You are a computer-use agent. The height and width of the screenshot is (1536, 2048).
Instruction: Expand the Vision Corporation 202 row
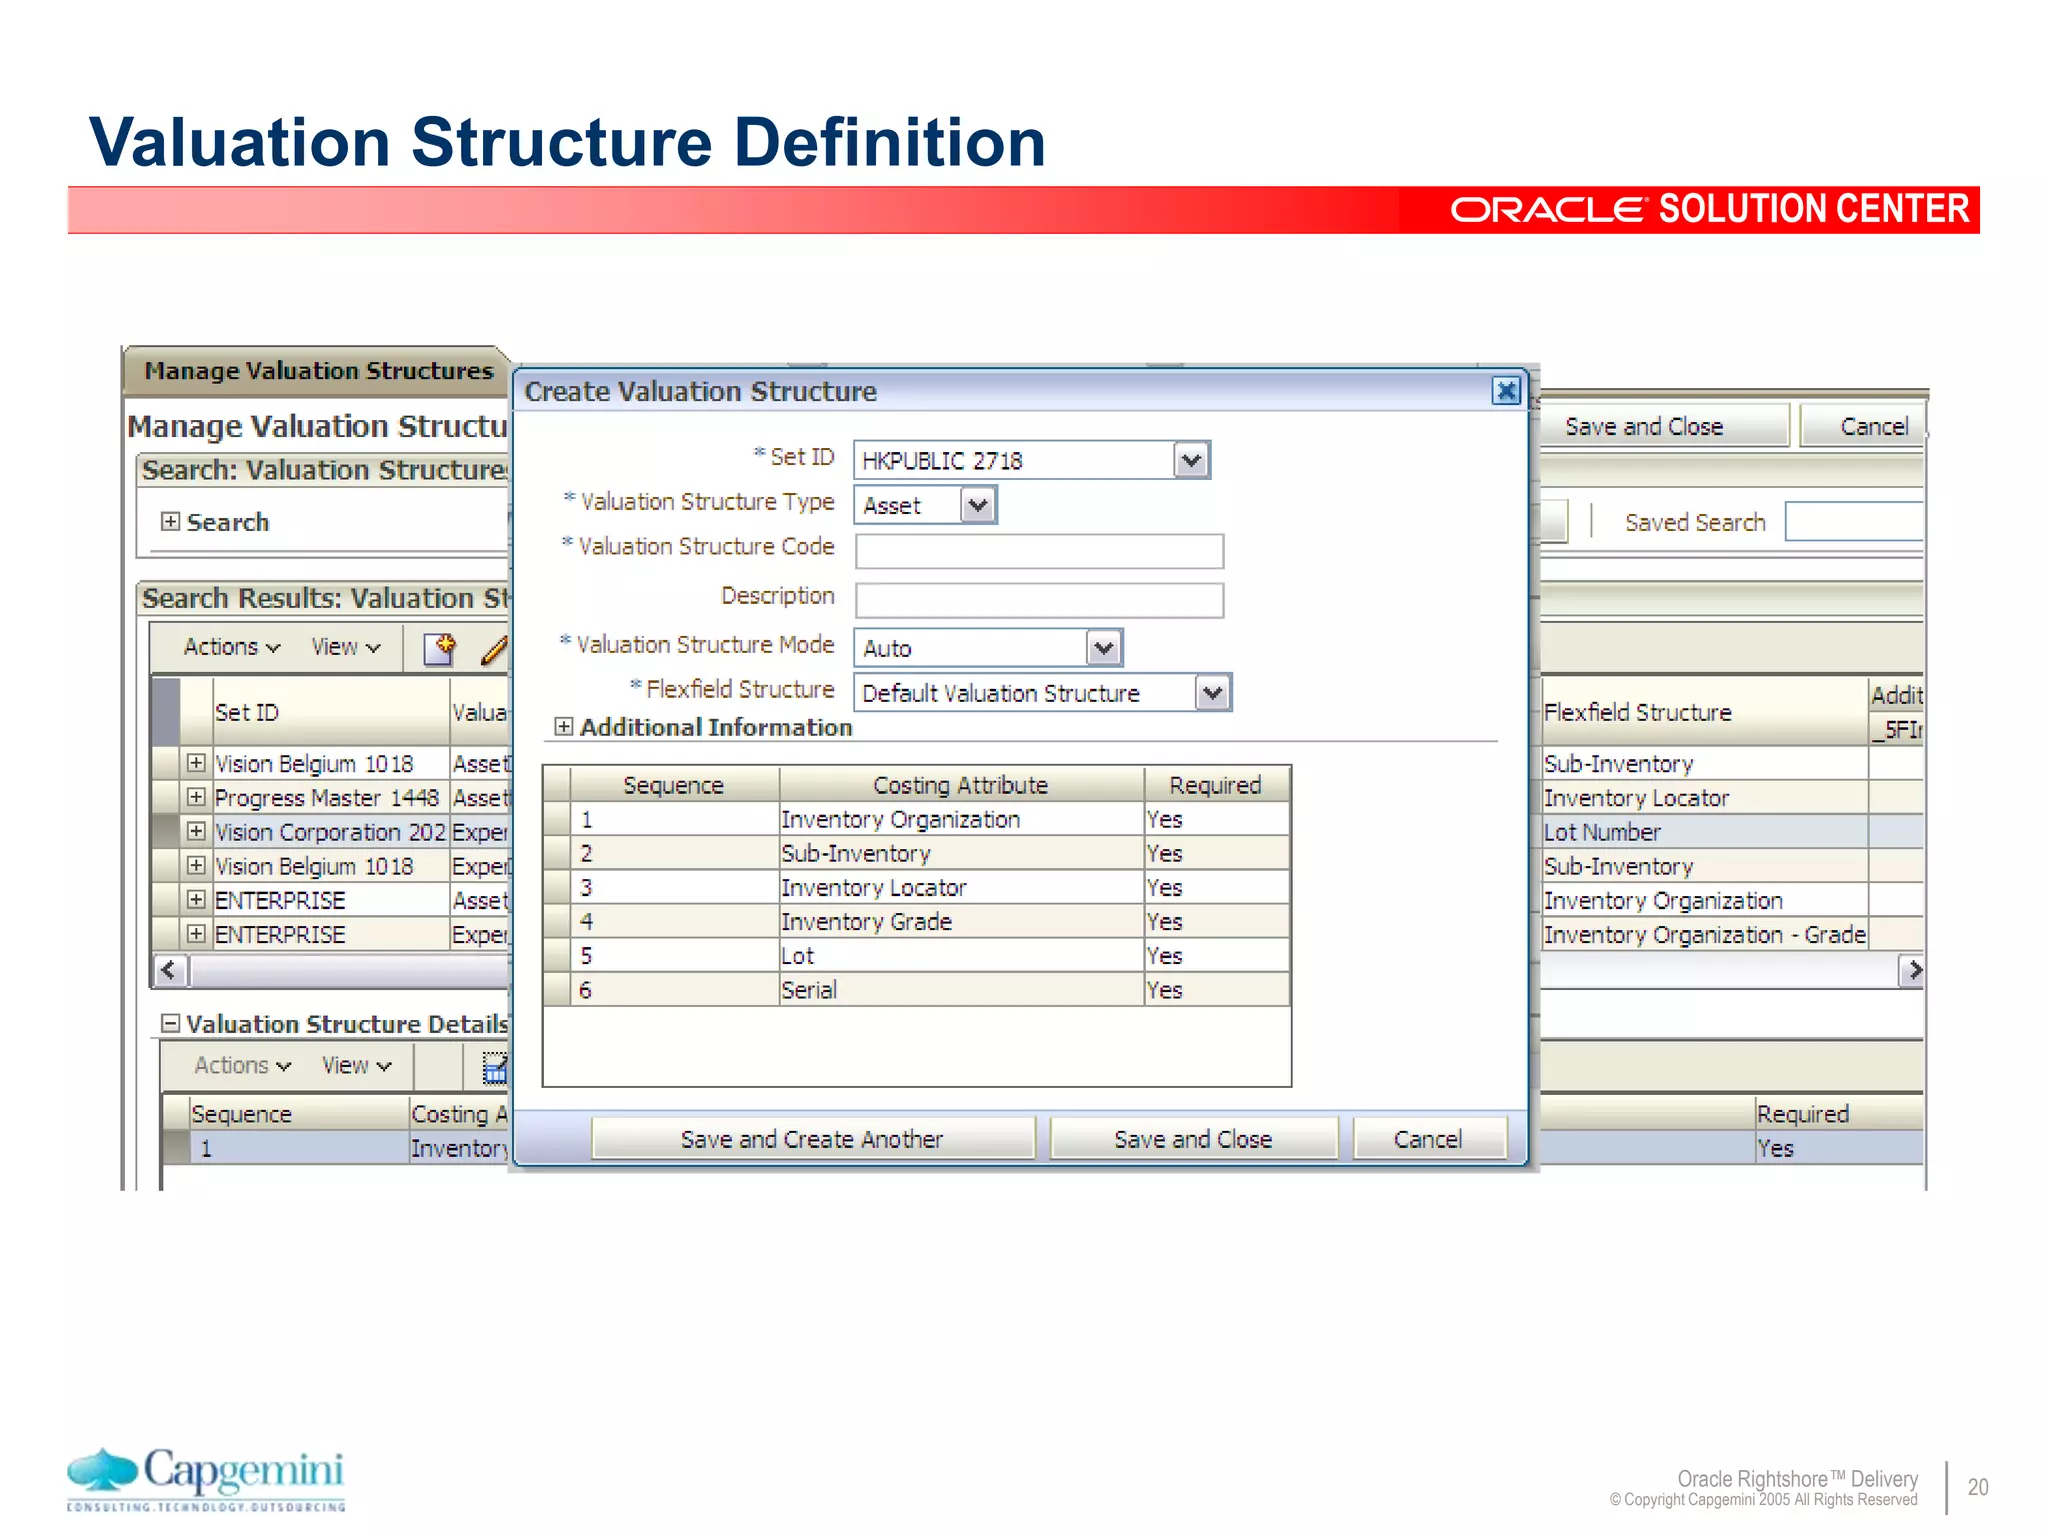tap(196, 831)
